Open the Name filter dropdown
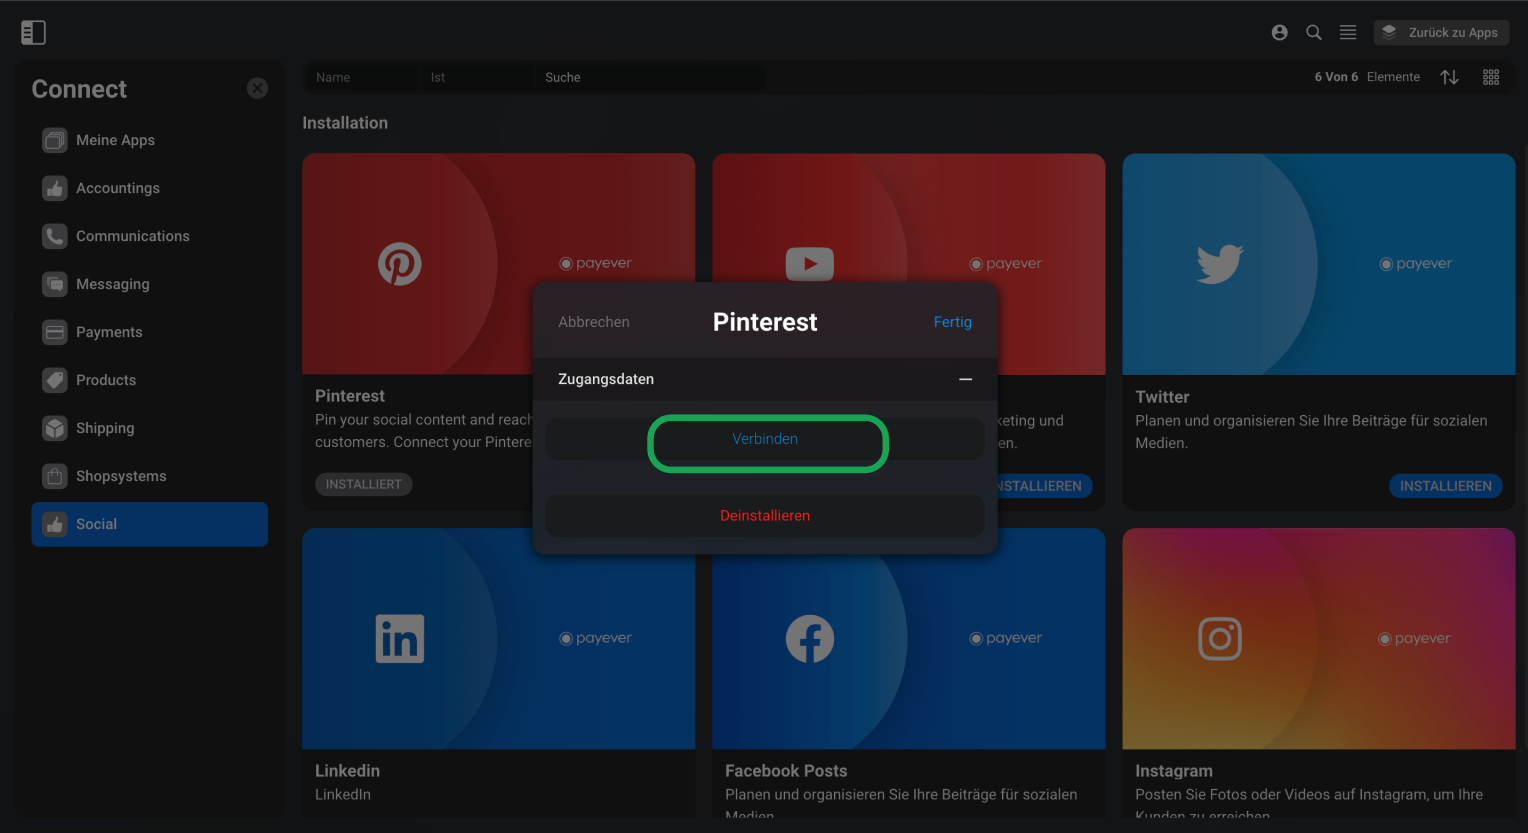Screen dimensions: 1528x833 361,77
